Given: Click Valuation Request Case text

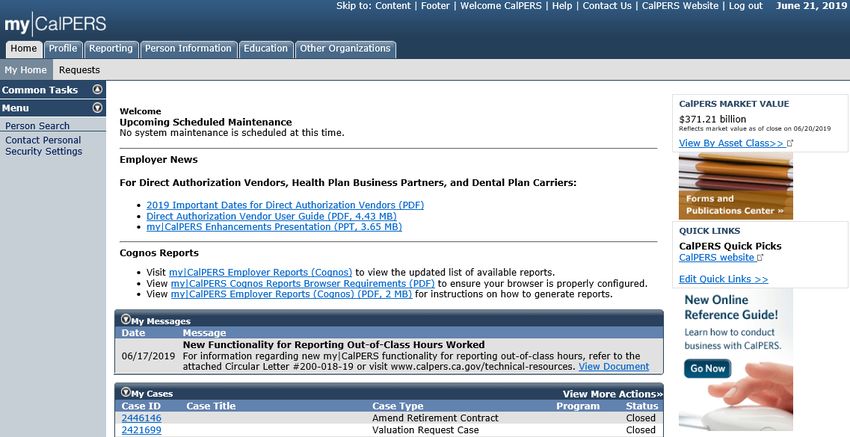Looking at the screenshot, I should click(x=426, y=430).
